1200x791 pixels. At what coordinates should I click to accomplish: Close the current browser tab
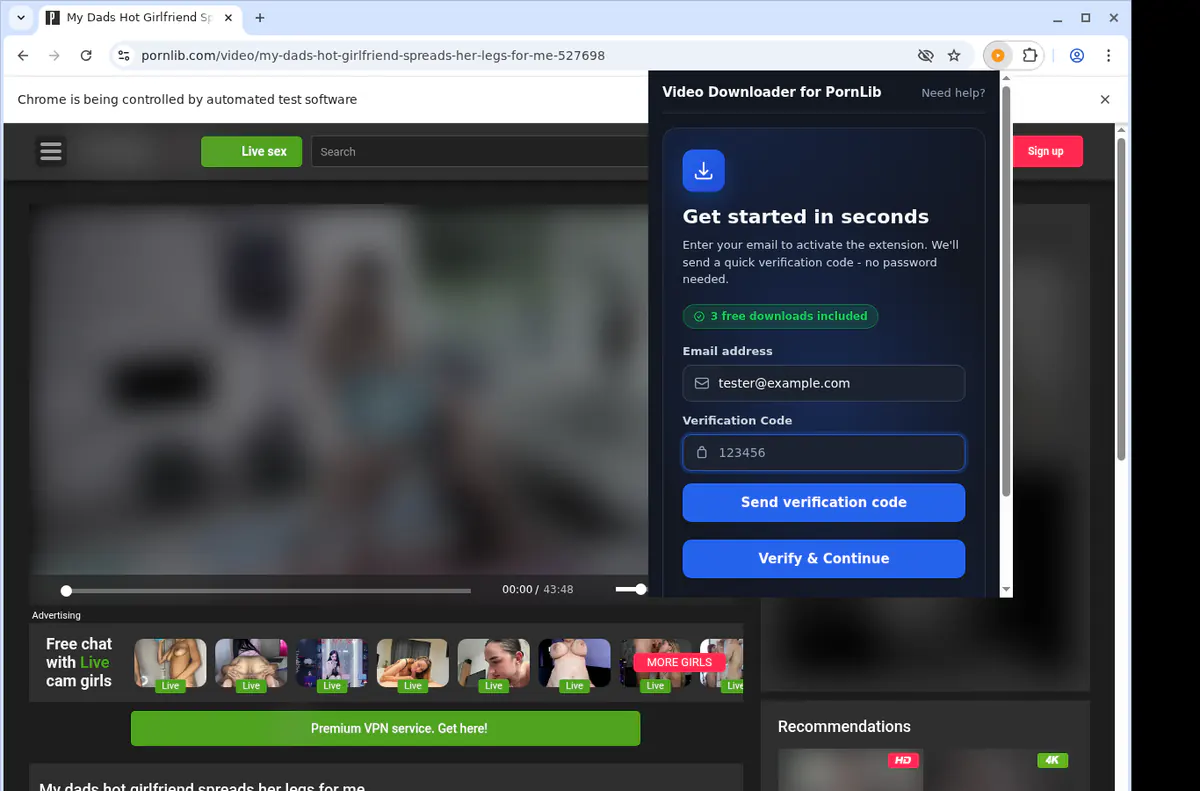(x=226, y=18)
